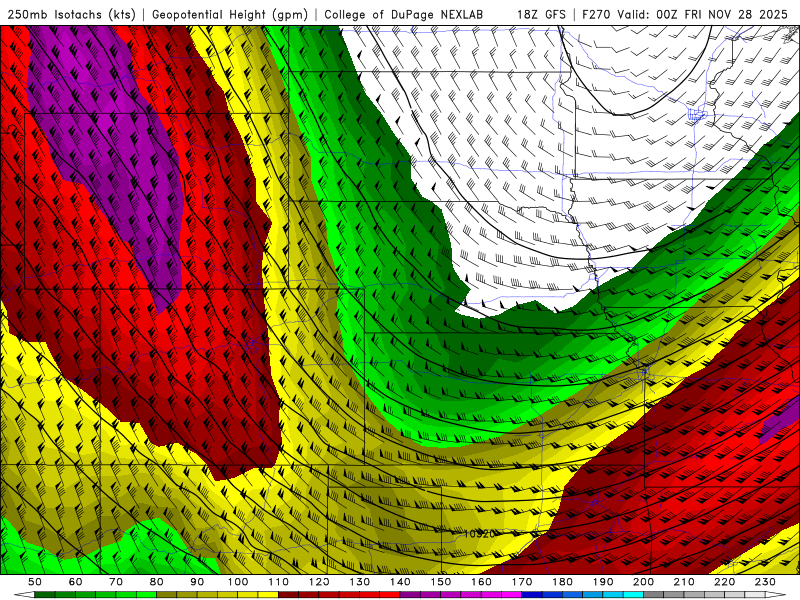800x600 pixels.
Task: Click the '60' value on the legend scale
Action: coord(76,582)
